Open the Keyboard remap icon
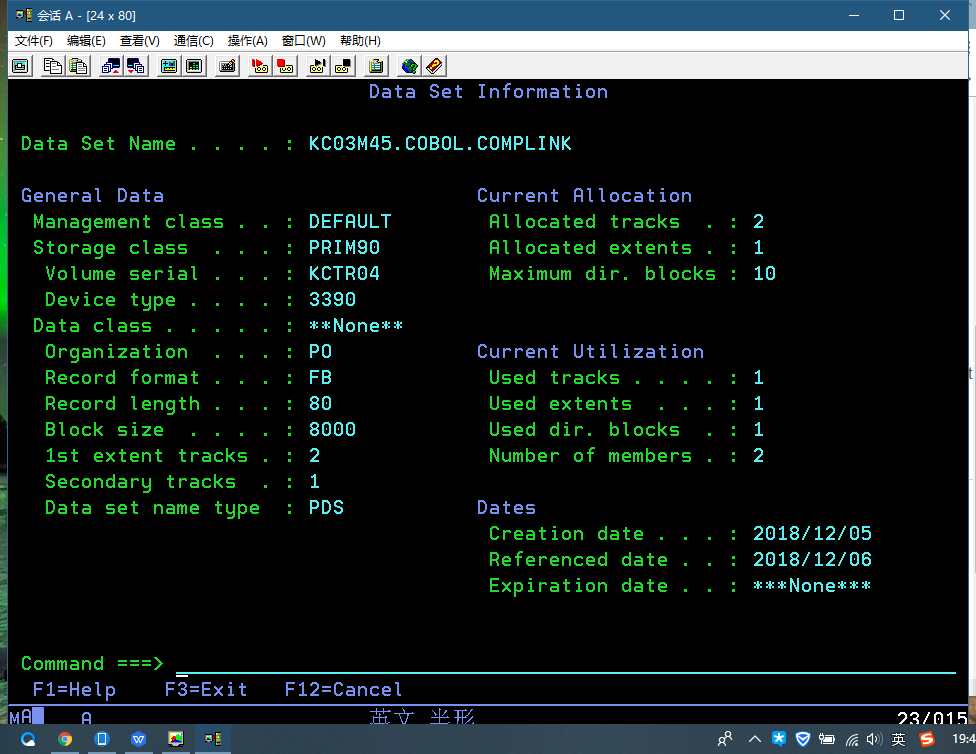Image resolution: width=976 pixels, height=754 pixels. 227,66
